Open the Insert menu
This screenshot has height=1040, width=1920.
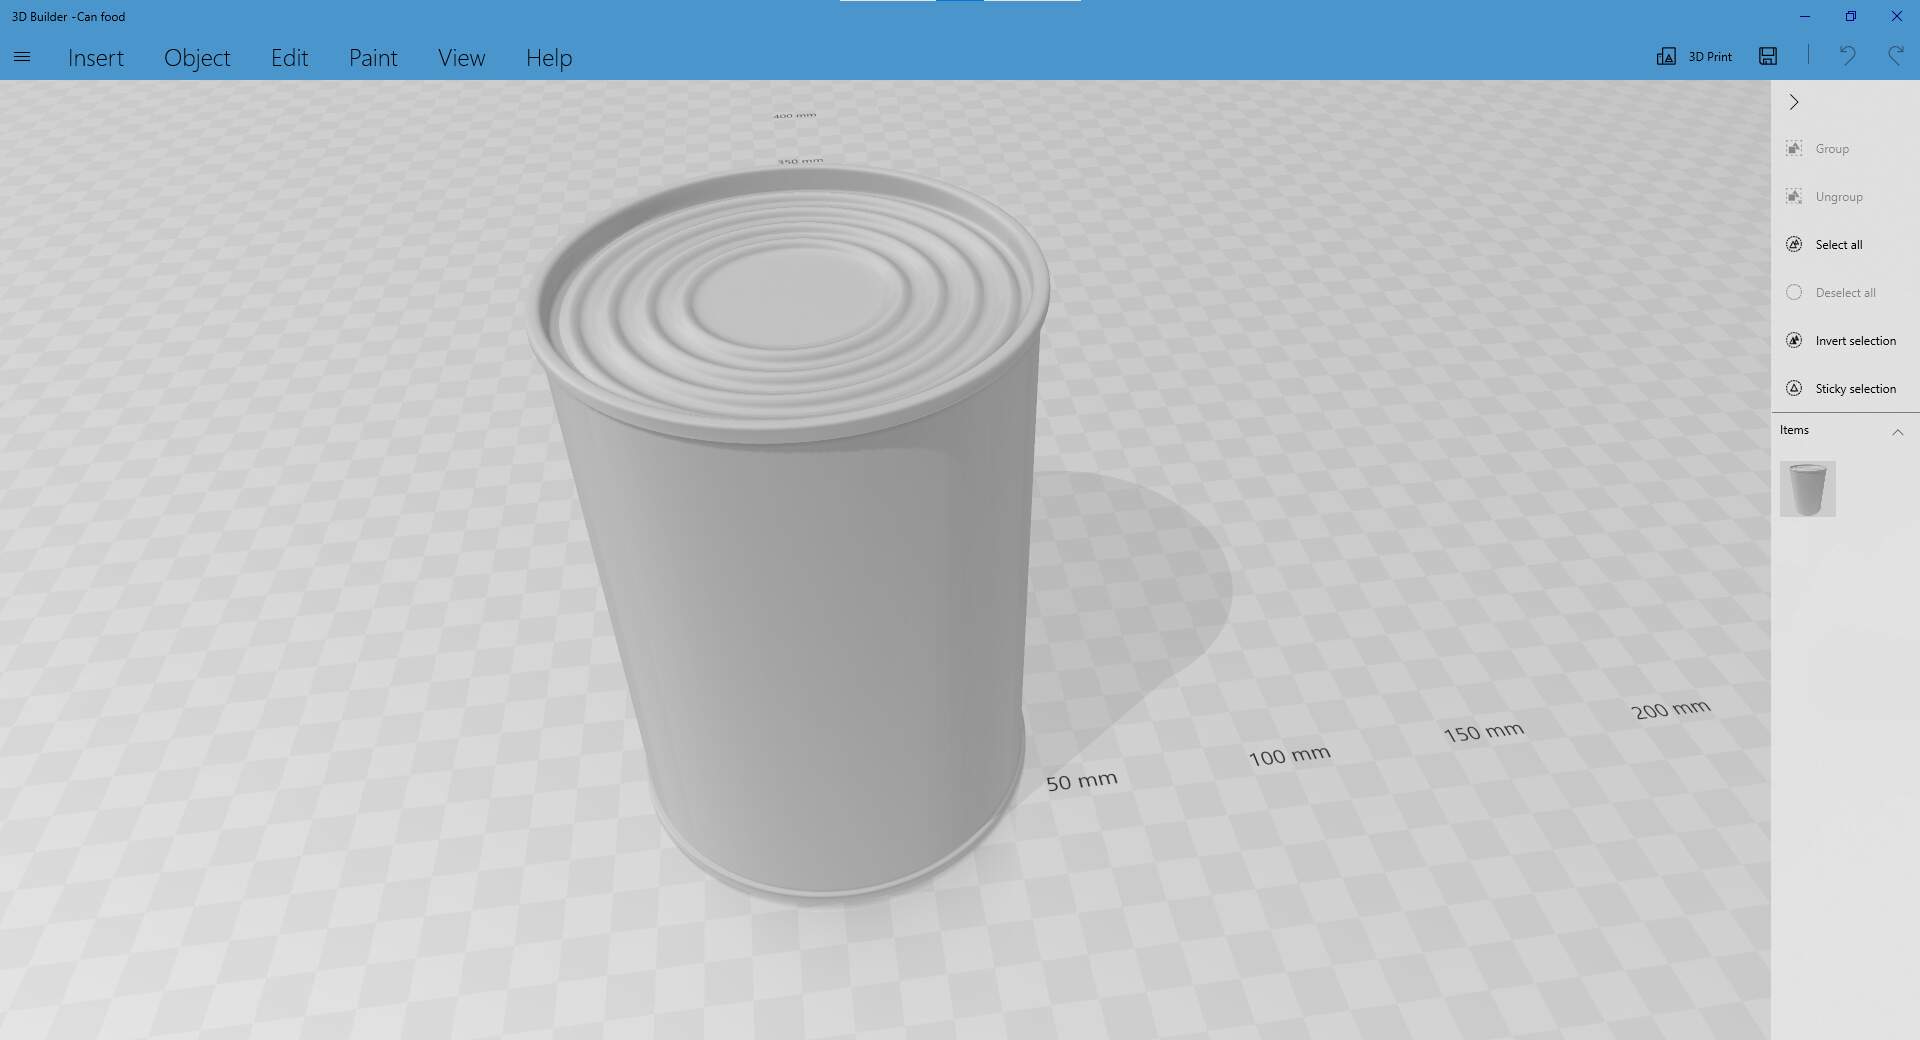[96, 58]
